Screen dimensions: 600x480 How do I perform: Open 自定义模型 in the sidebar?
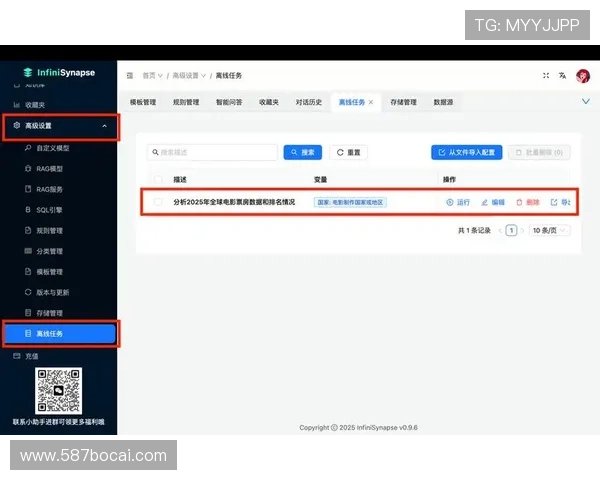53,148
